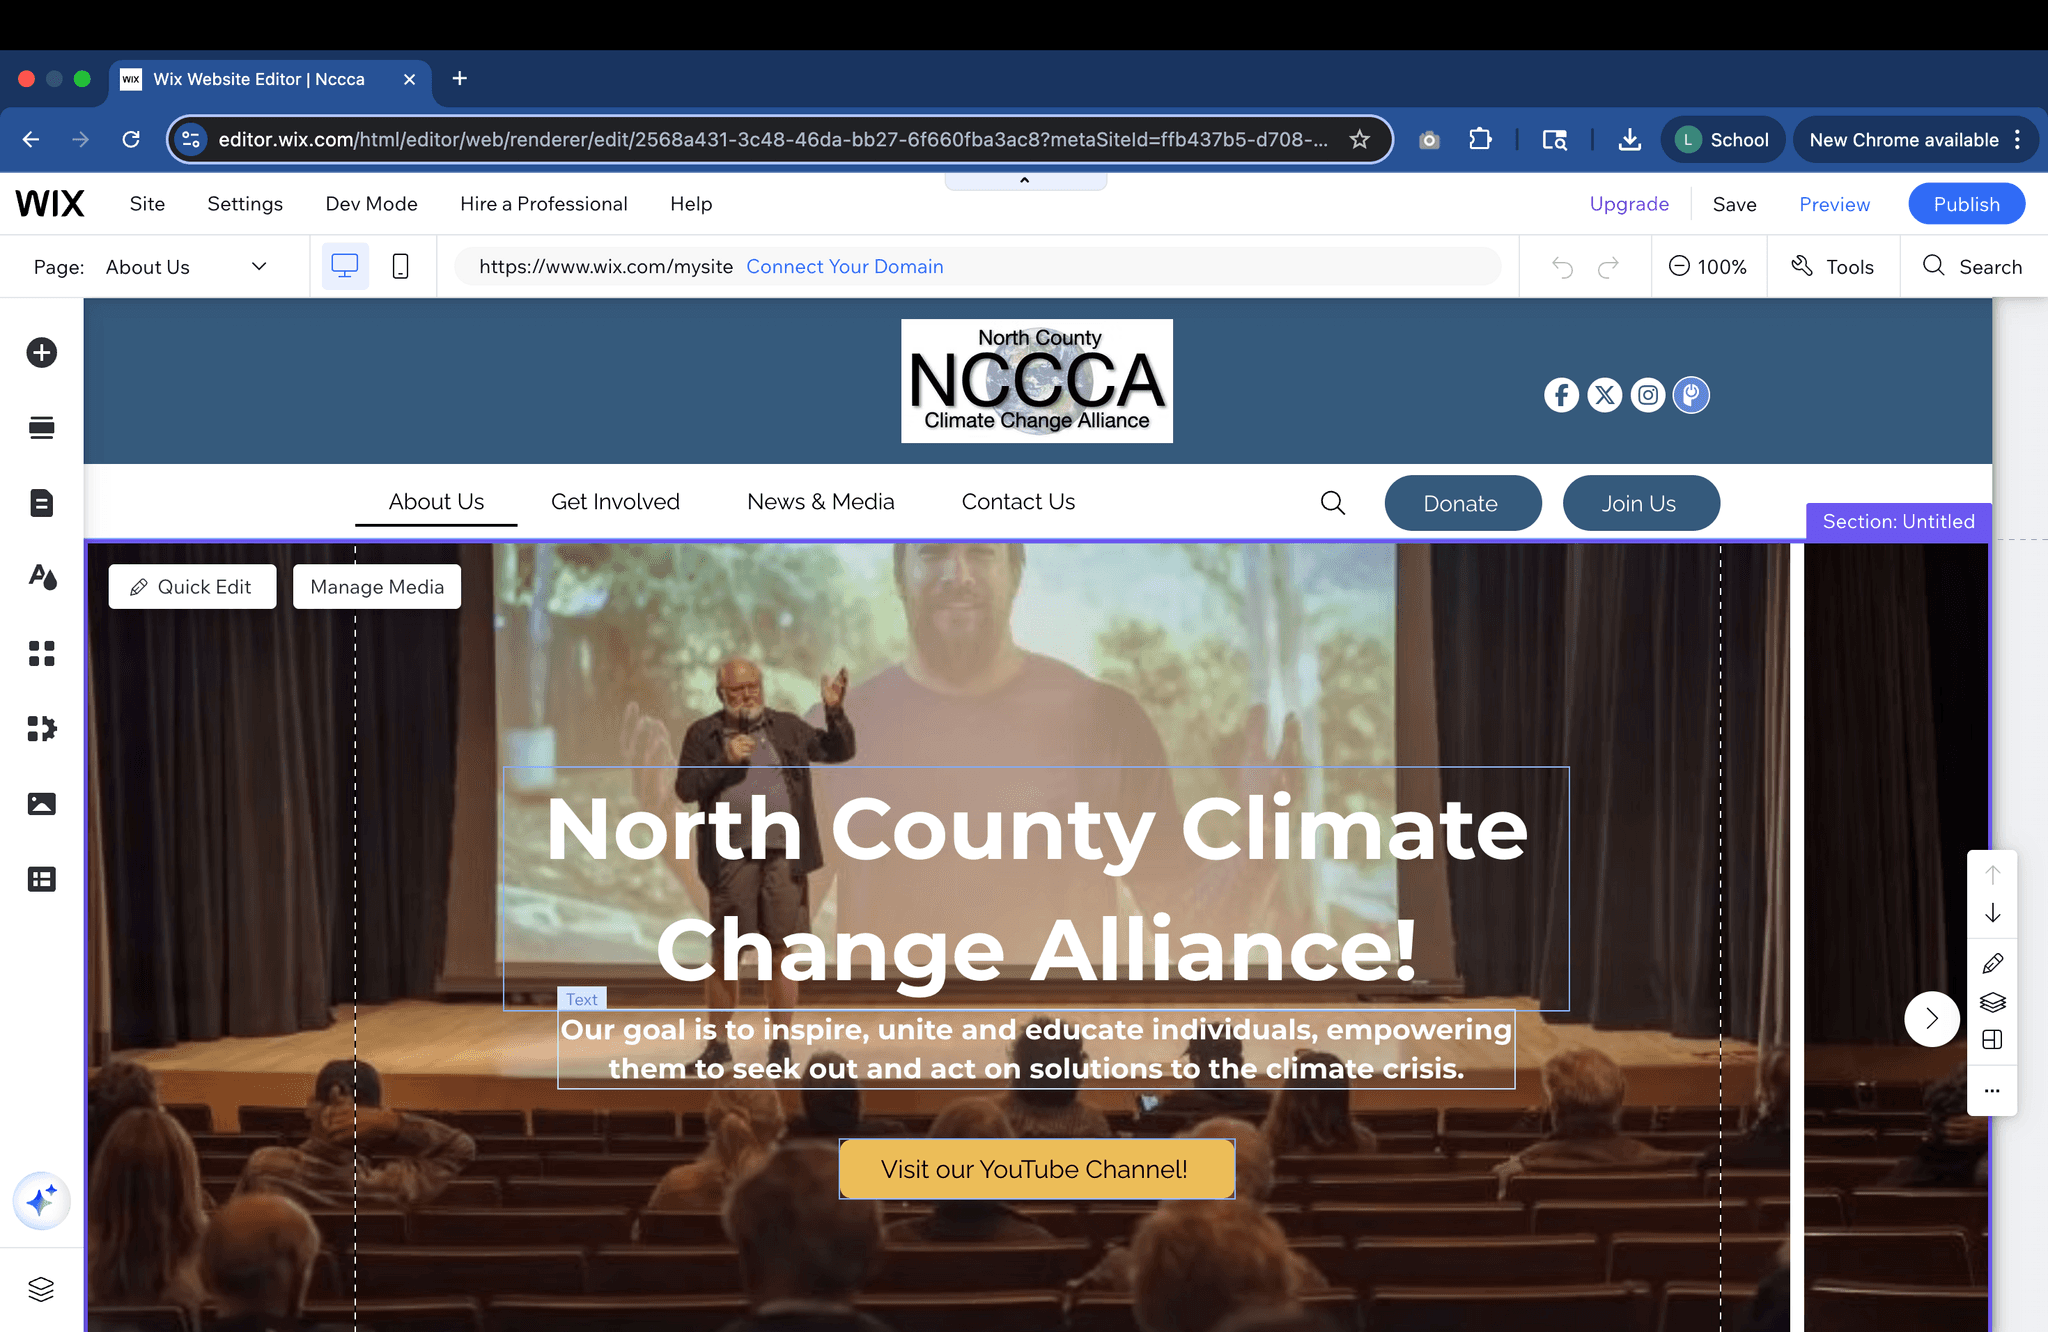
Task: Click the Connect Your Domain link
Action: pyautogui.click(x=844, y=266)
